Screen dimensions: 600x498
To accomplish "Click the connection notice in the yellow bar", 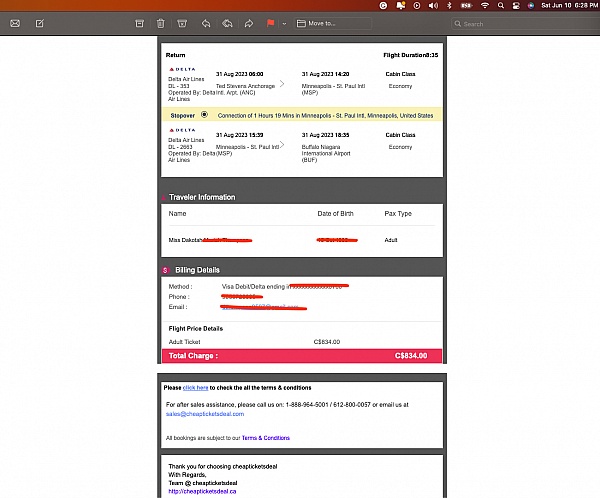I will pyautogui.click(x=325, y=116).
